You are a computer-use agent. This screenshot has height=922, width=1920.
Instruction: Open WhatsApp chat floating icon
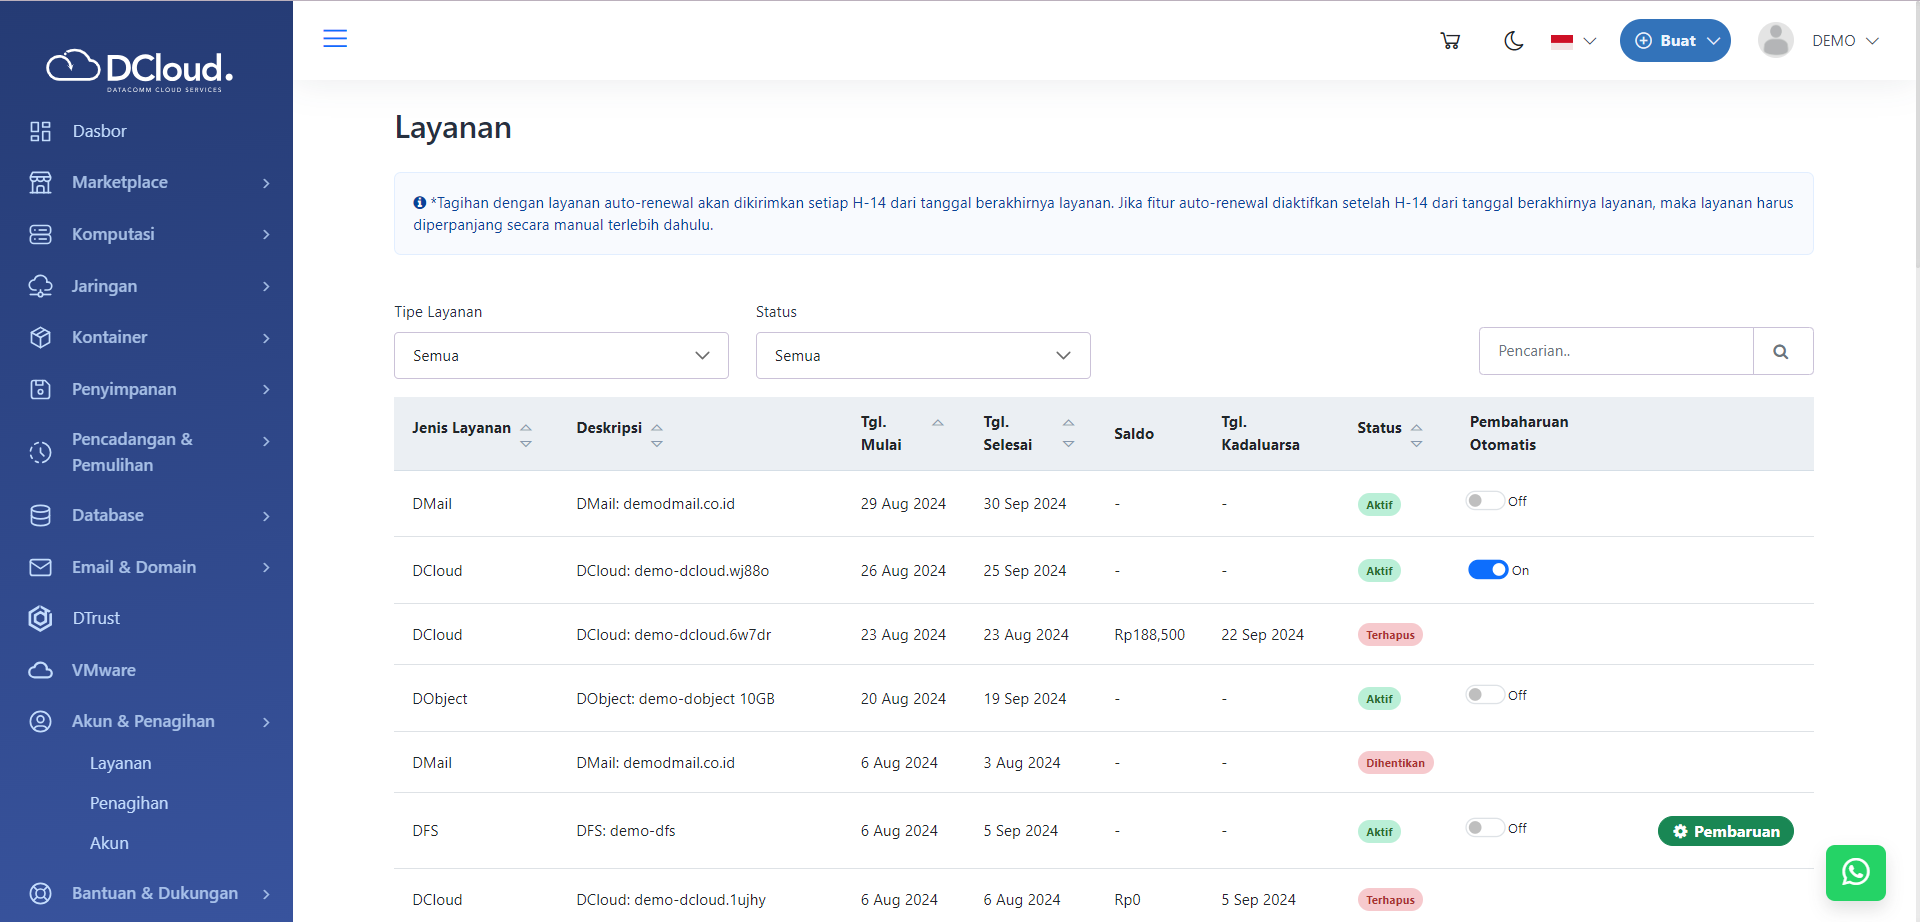(1855, 872)
